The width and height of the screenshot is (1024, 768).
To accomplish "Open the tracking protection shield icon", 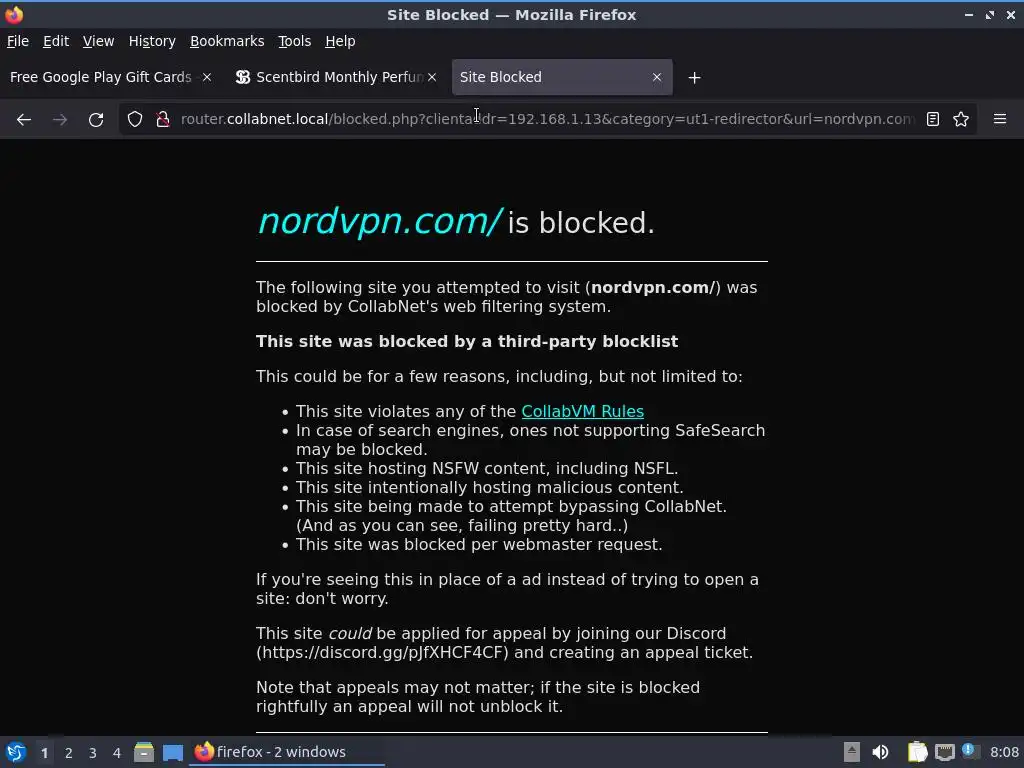I will (135, 120).
